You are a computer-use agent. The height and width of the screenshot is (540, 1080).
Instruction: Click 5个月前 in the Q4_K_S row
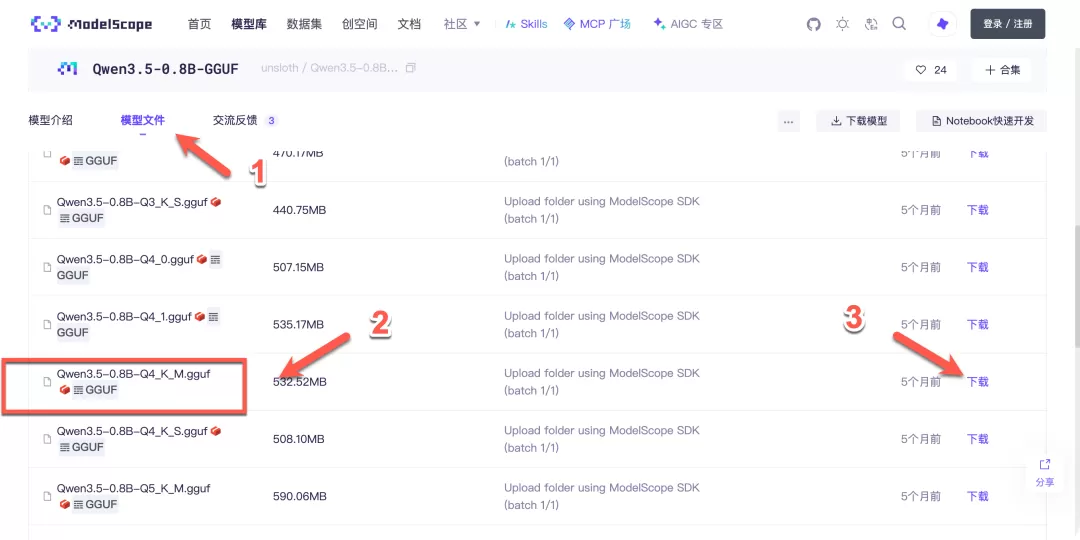tap(920, 439)
